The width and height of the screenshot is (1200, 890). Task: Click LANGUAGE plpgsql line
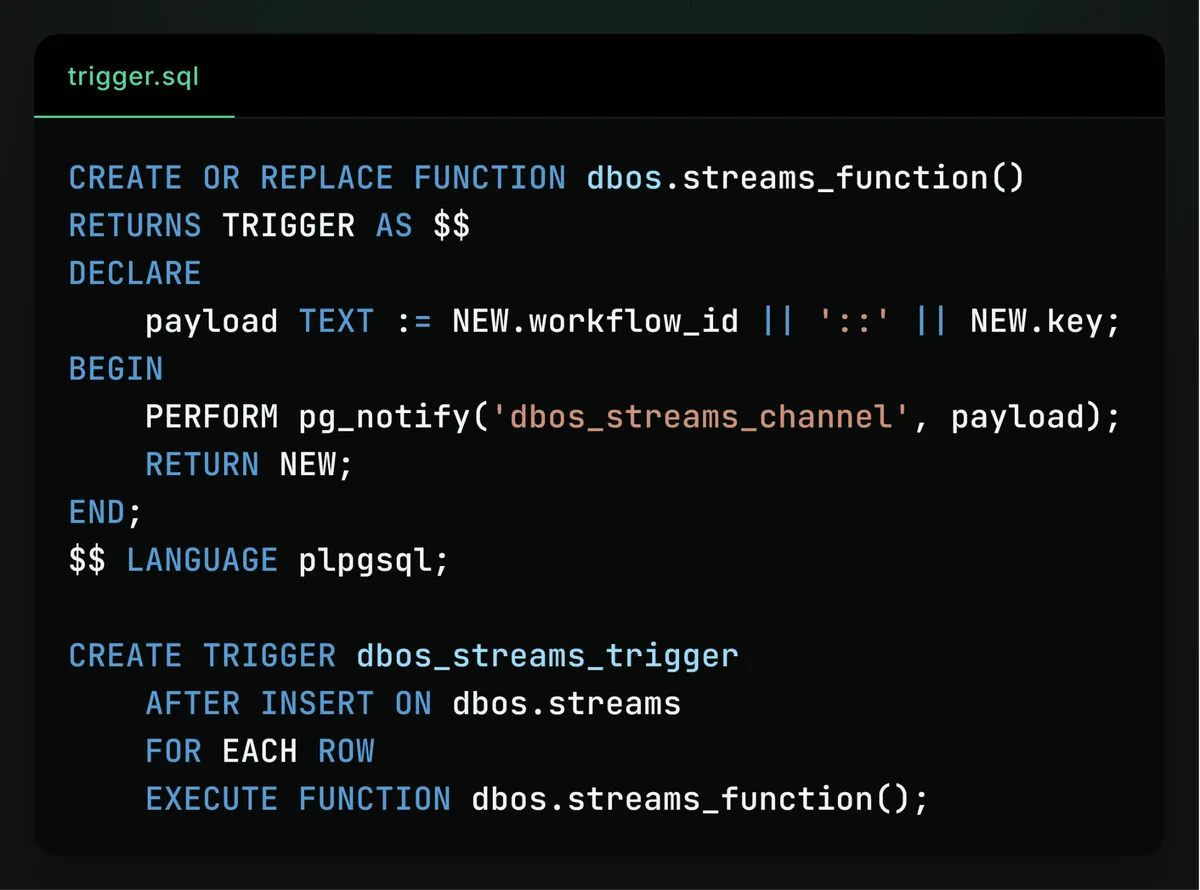tap(259, 560)
